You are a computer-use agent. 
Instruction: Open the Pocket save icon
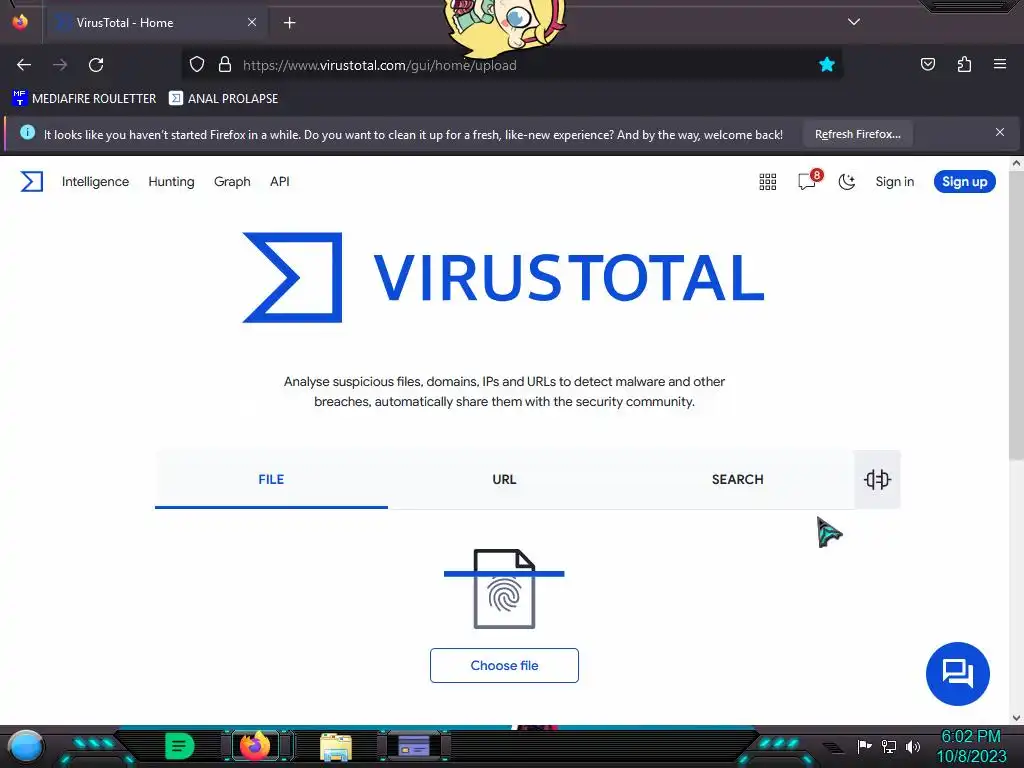click(927, 64)
